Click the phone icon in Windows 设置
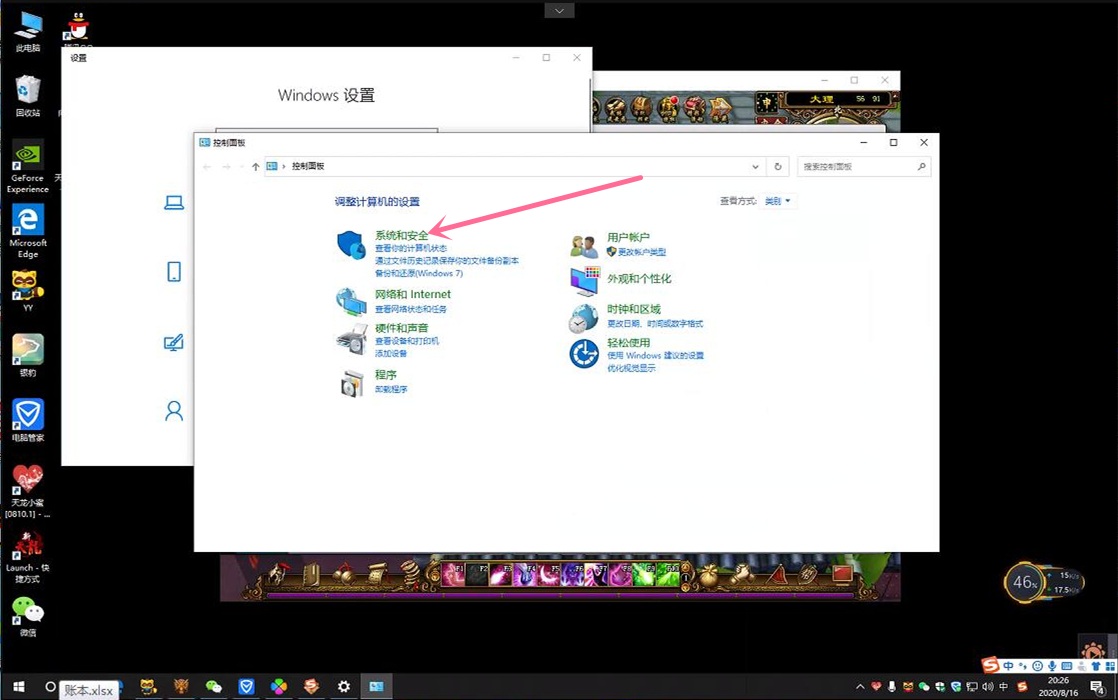The height and width of the screenshot is (700, 1118). (174, 272)
